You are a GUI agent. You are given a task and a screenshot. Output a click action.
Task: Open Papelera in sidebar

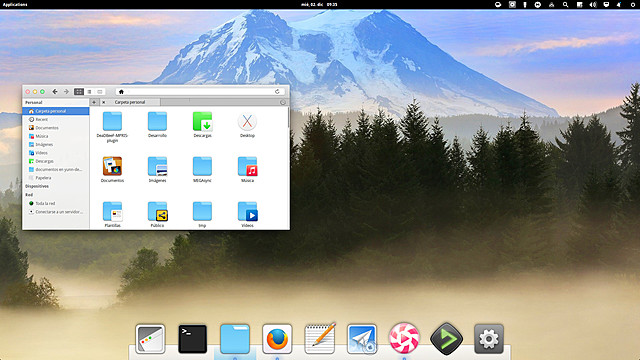tap(56, 178)
